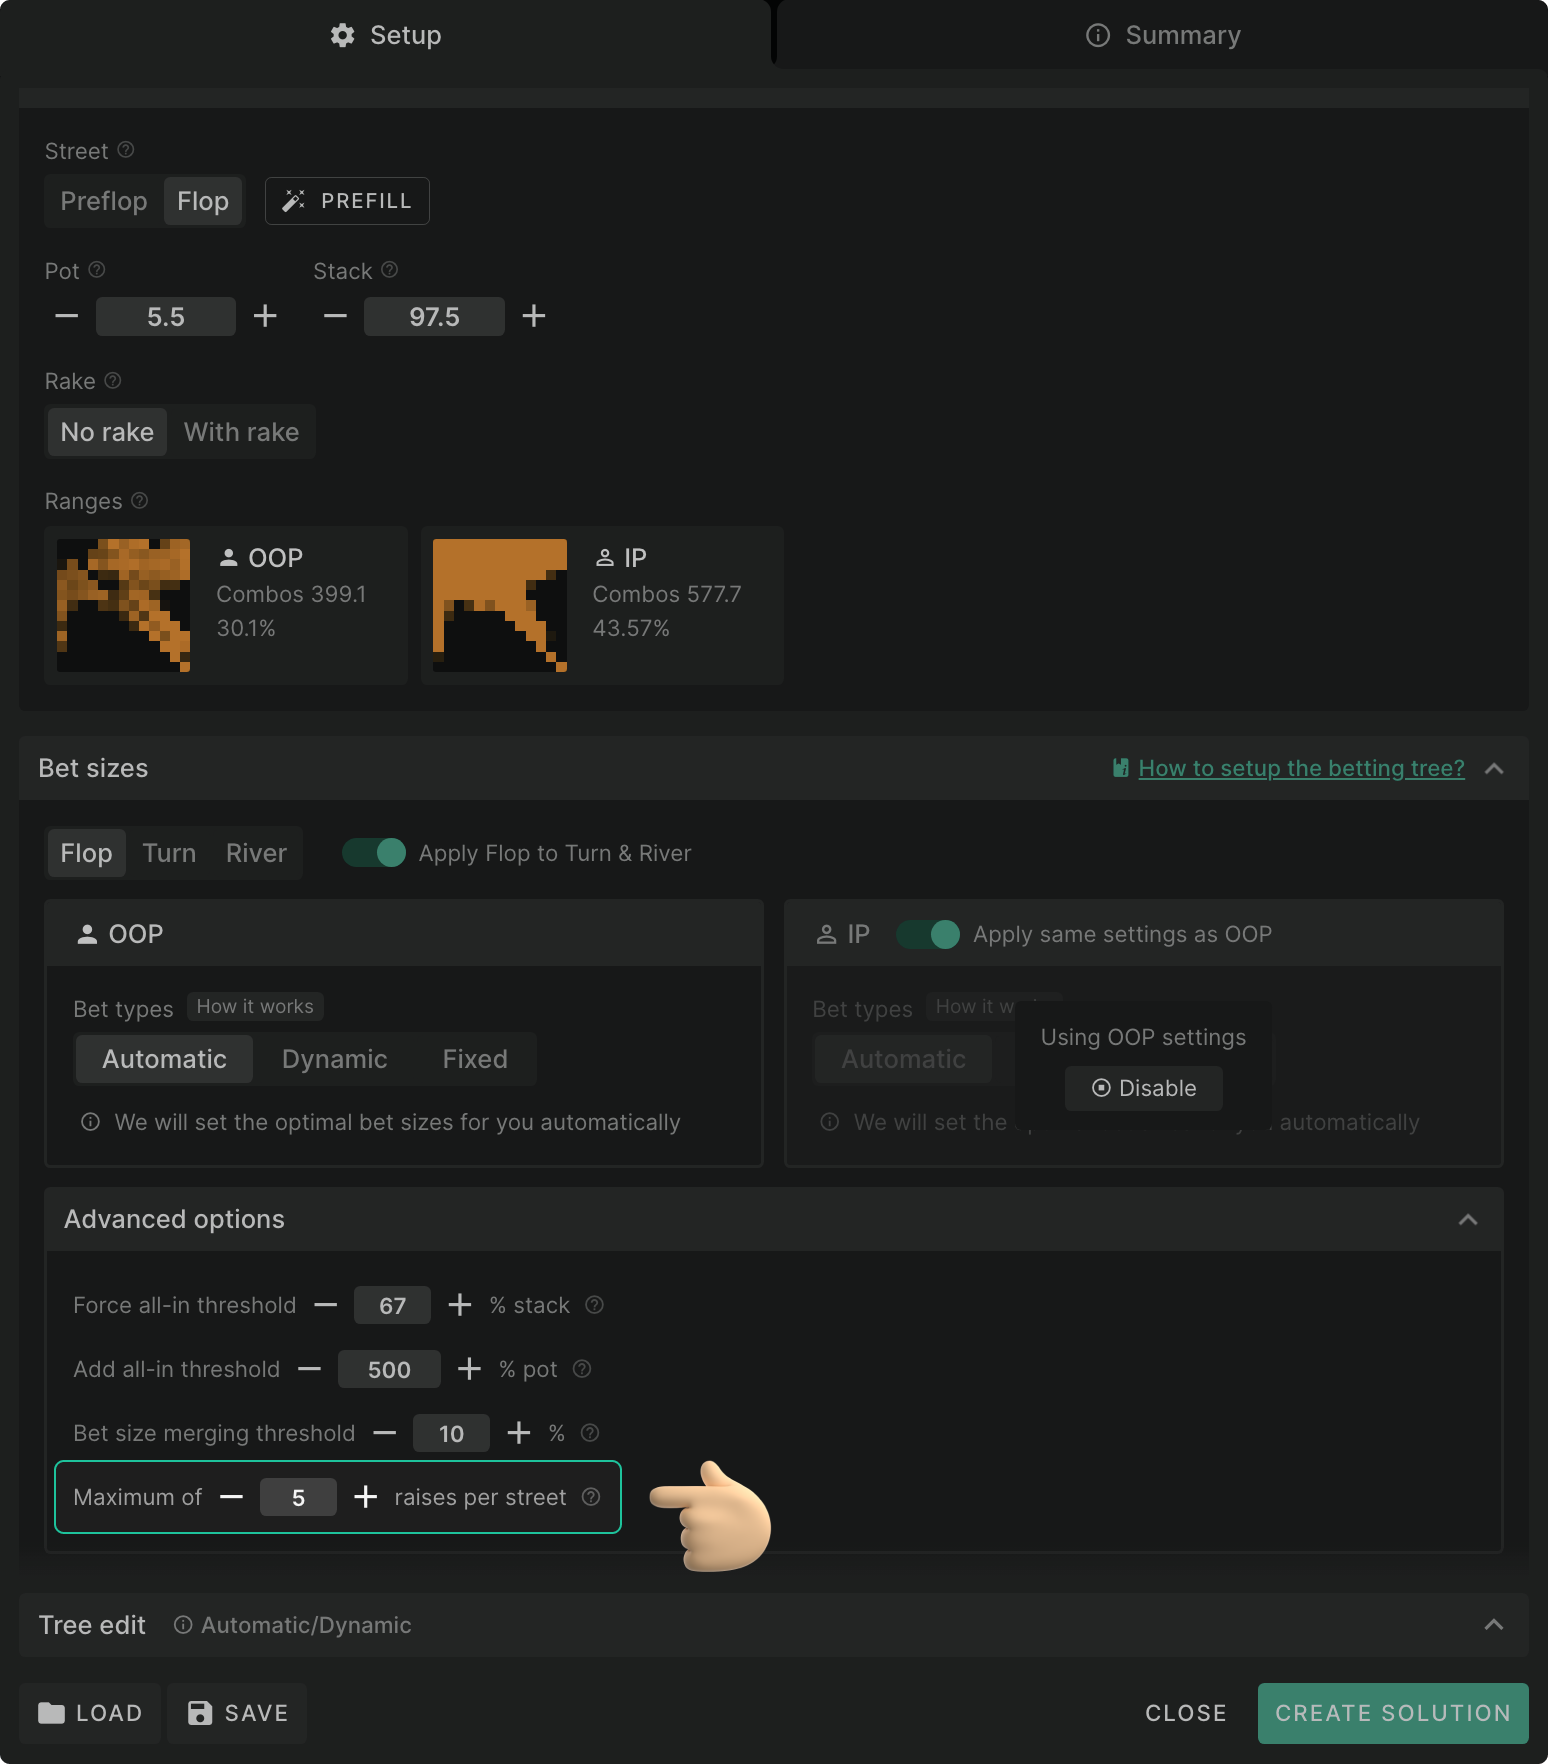Screen dimensions: 1548x1764
Task: Click the help icon after Force all-in threshold
Action: (x=594, y=1305)
